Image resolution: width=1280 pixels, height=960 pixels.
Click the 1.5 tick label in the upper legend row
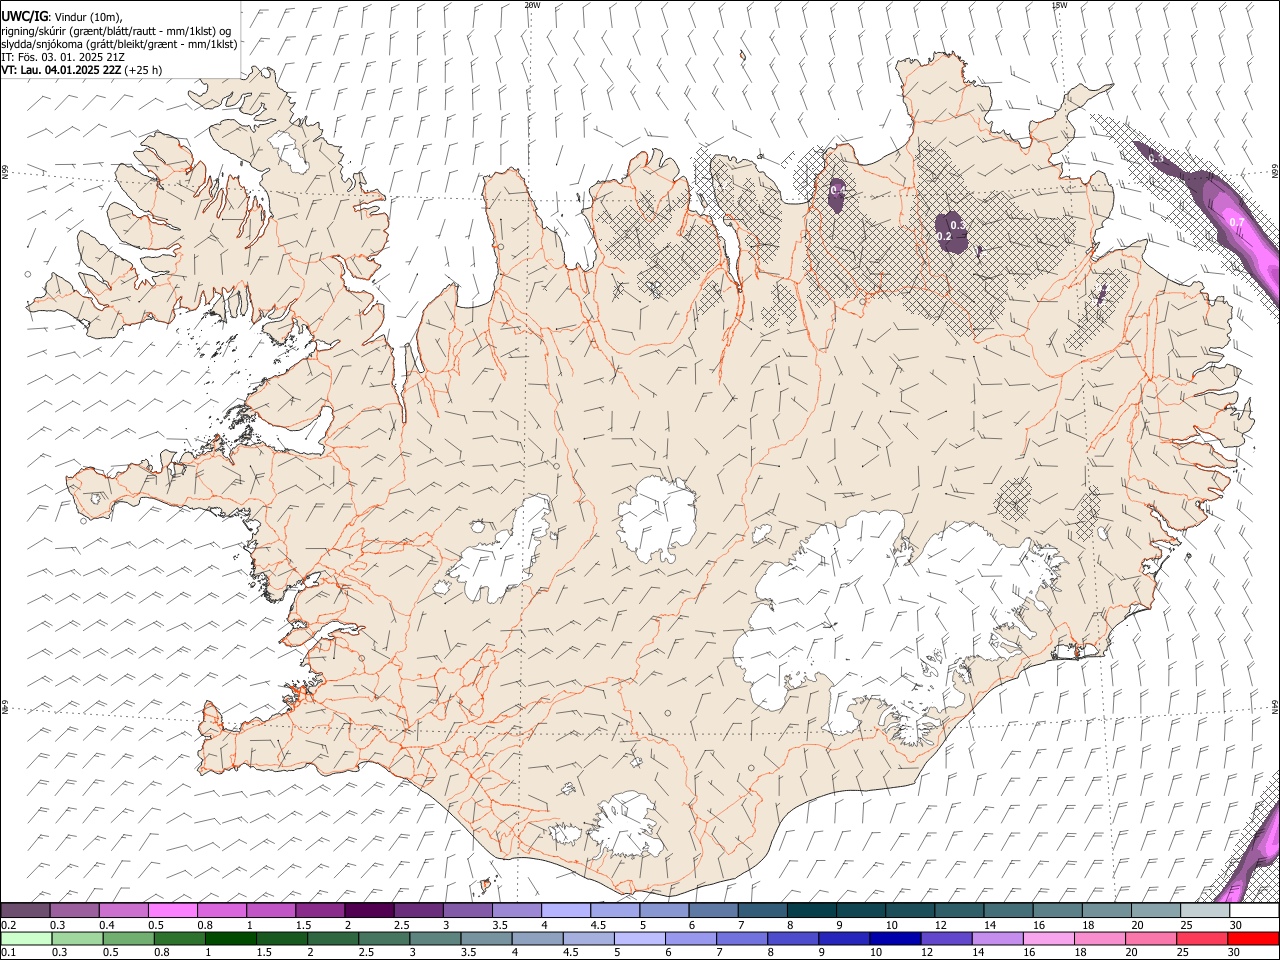(x=303, y=925)
